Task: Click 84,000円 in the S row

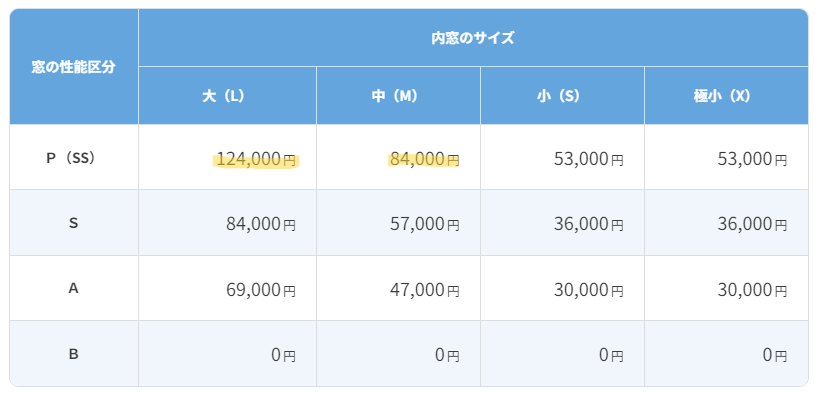Action: pos(261,225)
